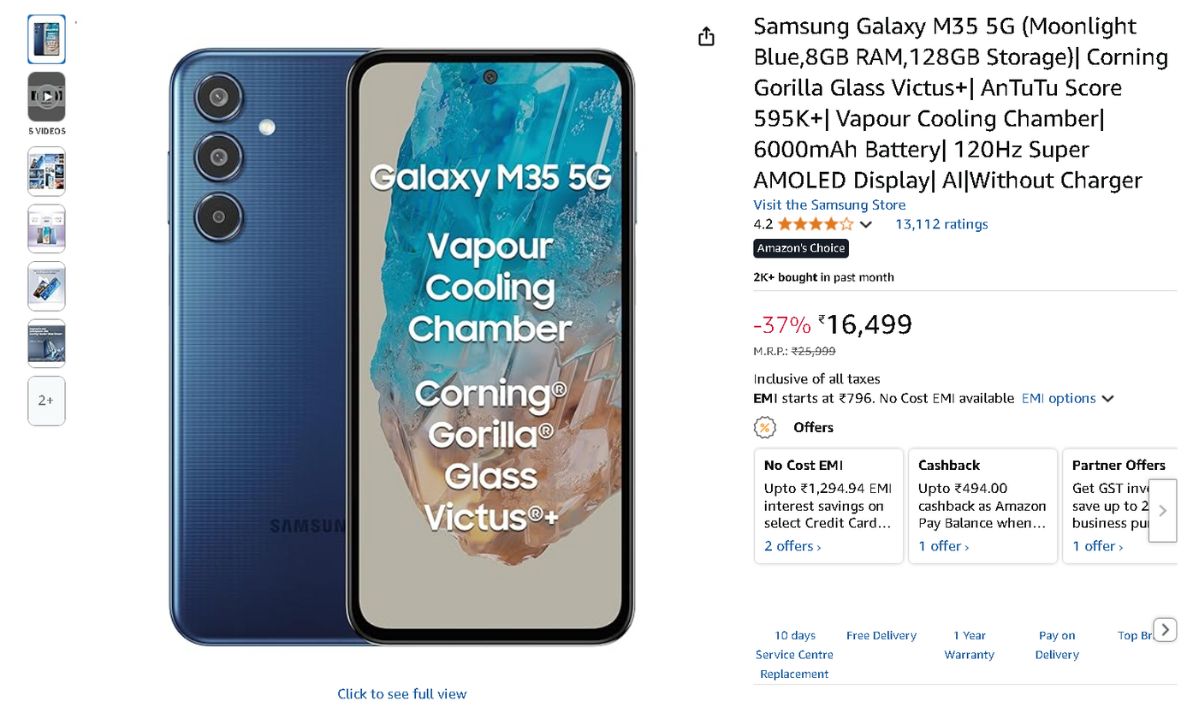Open Partner Offers 1 offer link
The width and height of the screenshot is (1200, 720).
[x=1097, y=546]
